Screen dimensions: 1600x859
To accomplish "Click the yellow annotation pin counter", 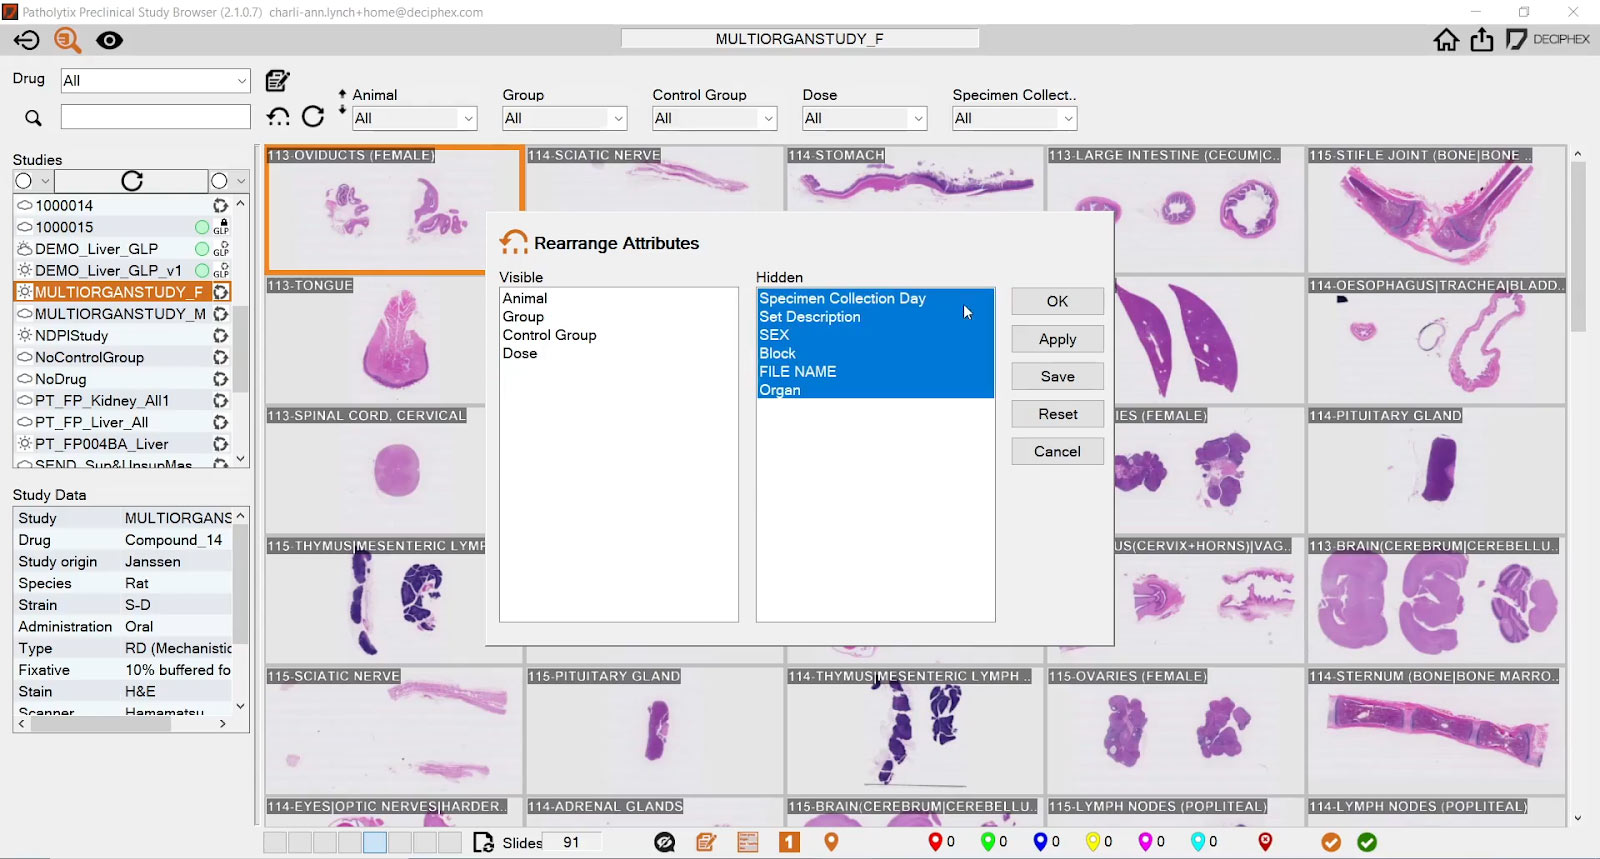I will point(1099,842).
